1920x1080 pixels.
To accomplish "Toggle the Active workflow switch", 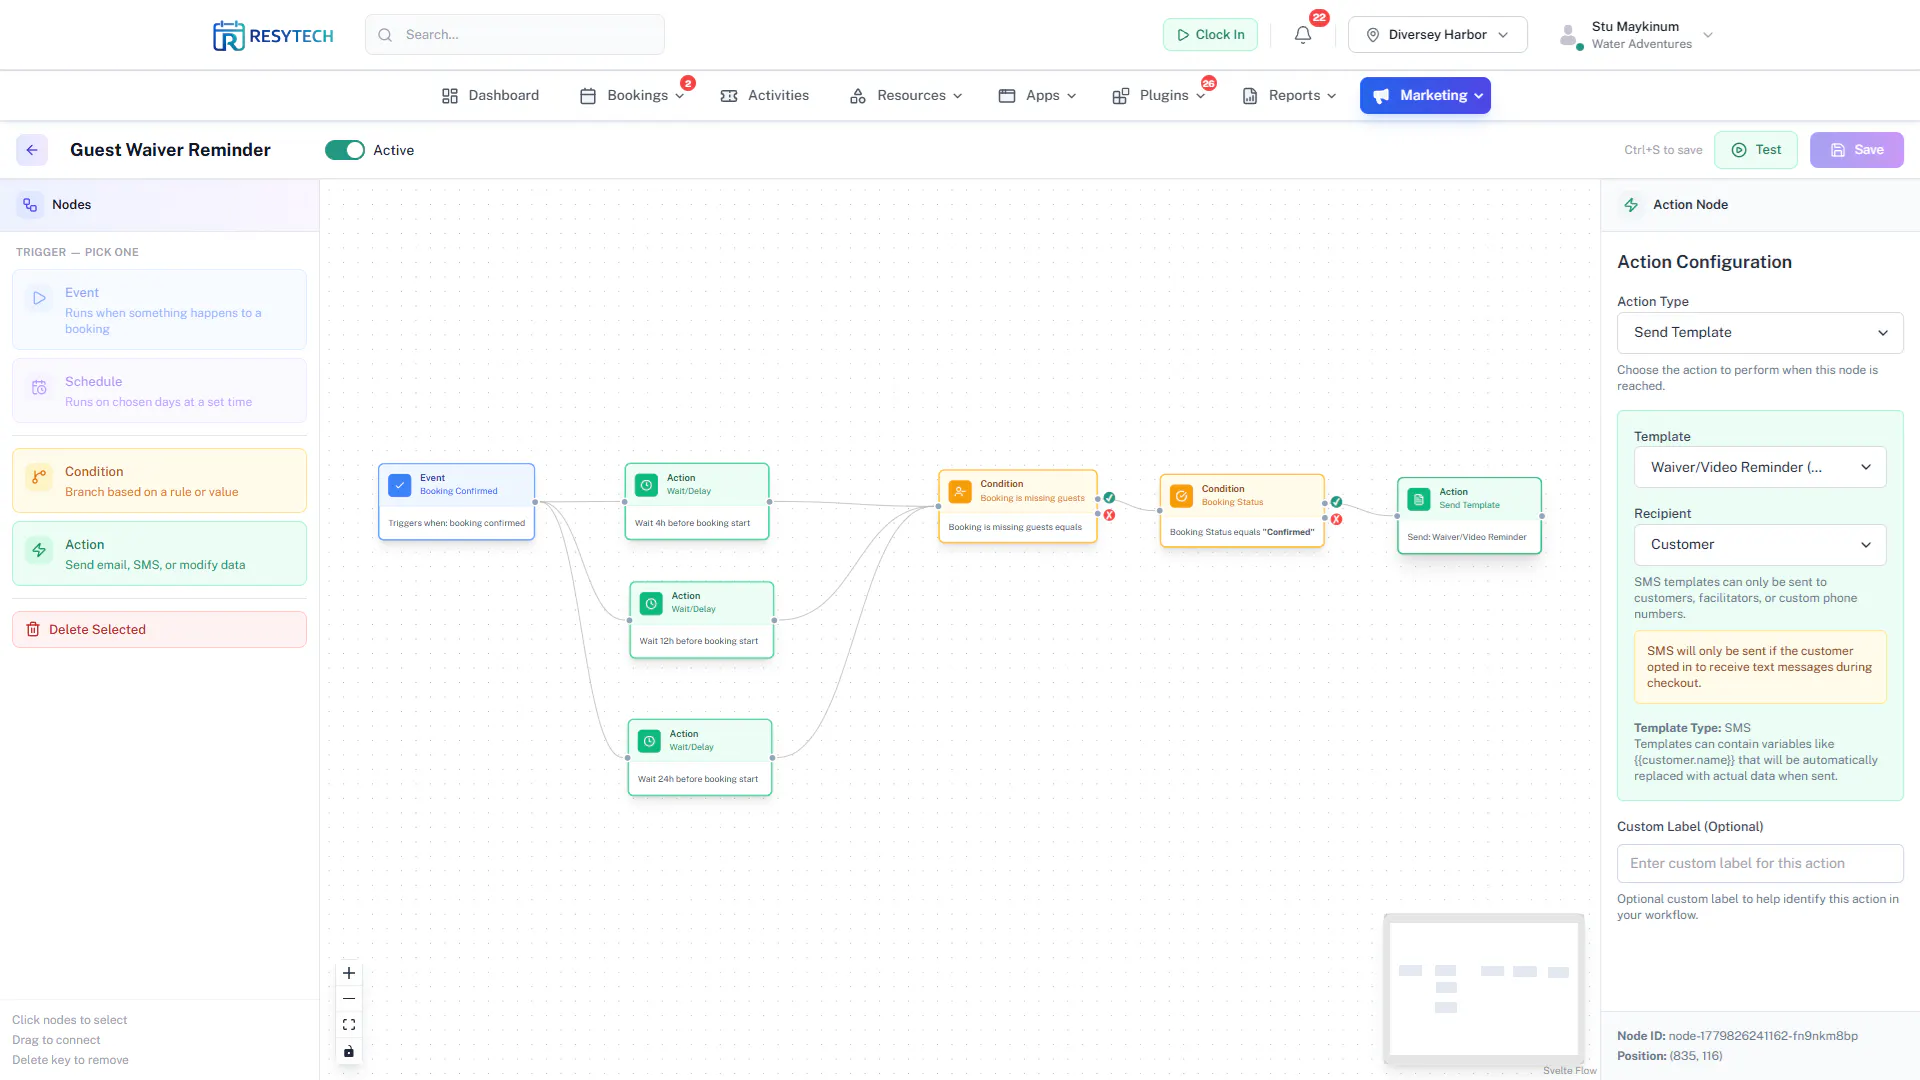I will pyautogui.click(x=345, y=150).
